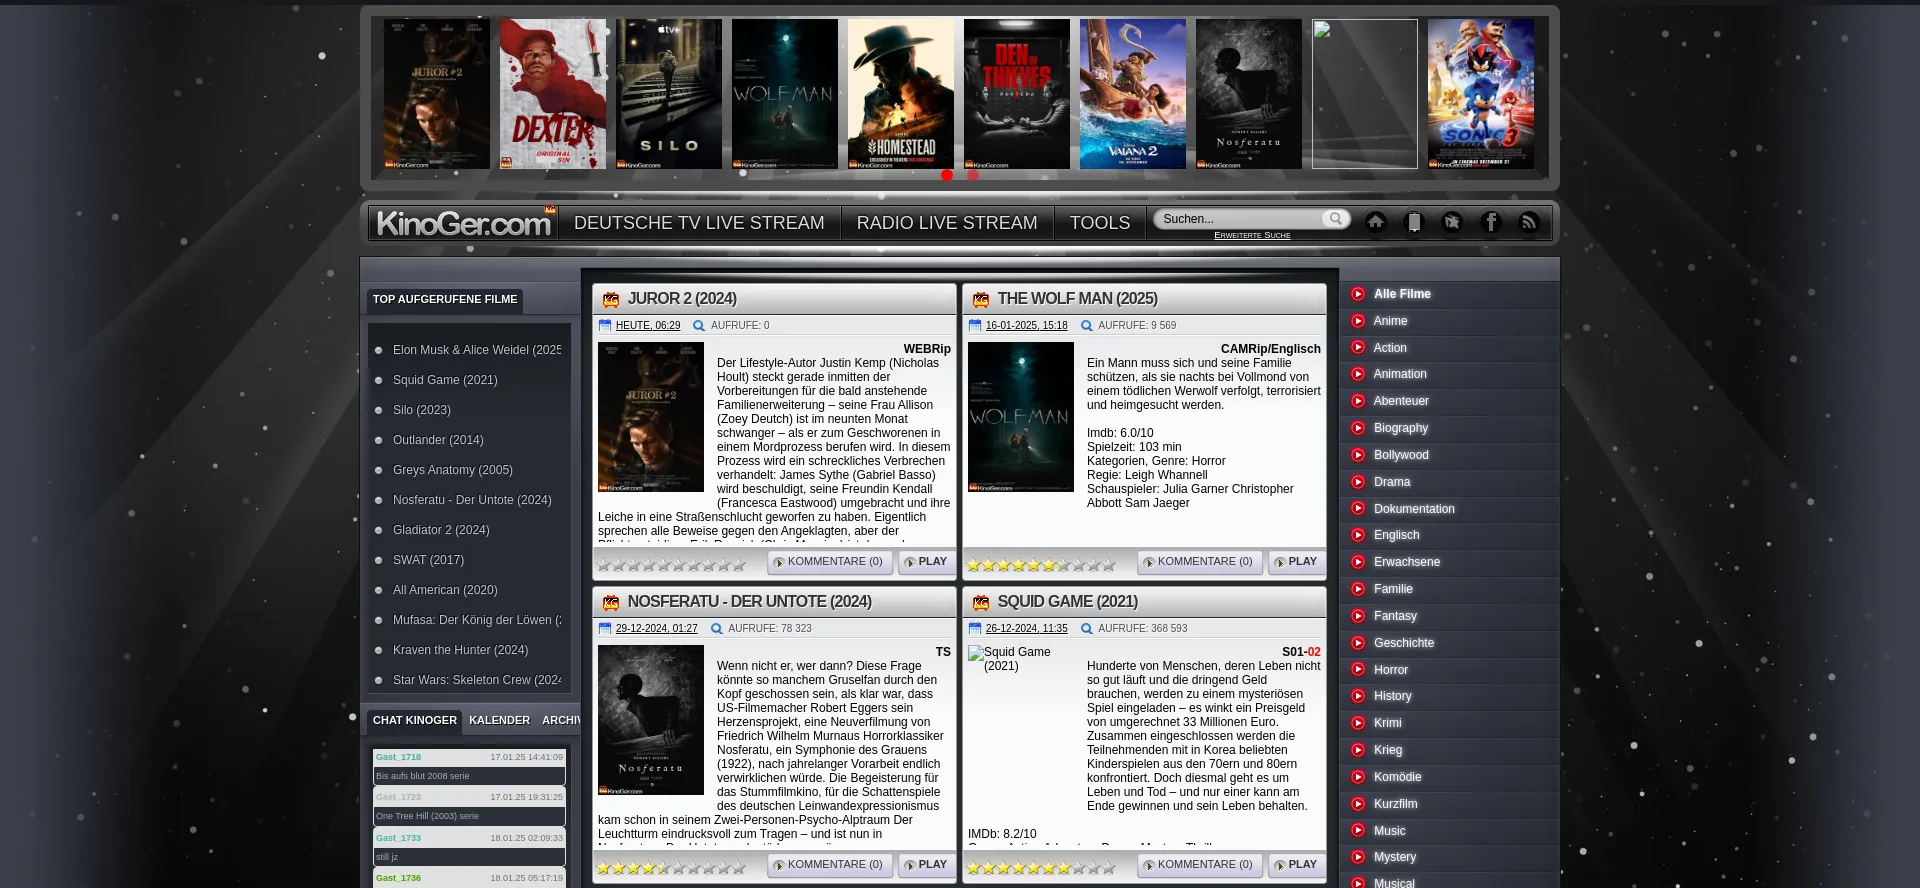Open Gladiator 2 (2024) in top viewed list
Image resolution: width=1920 pixels, height=888 pixels.
(441, 530)
